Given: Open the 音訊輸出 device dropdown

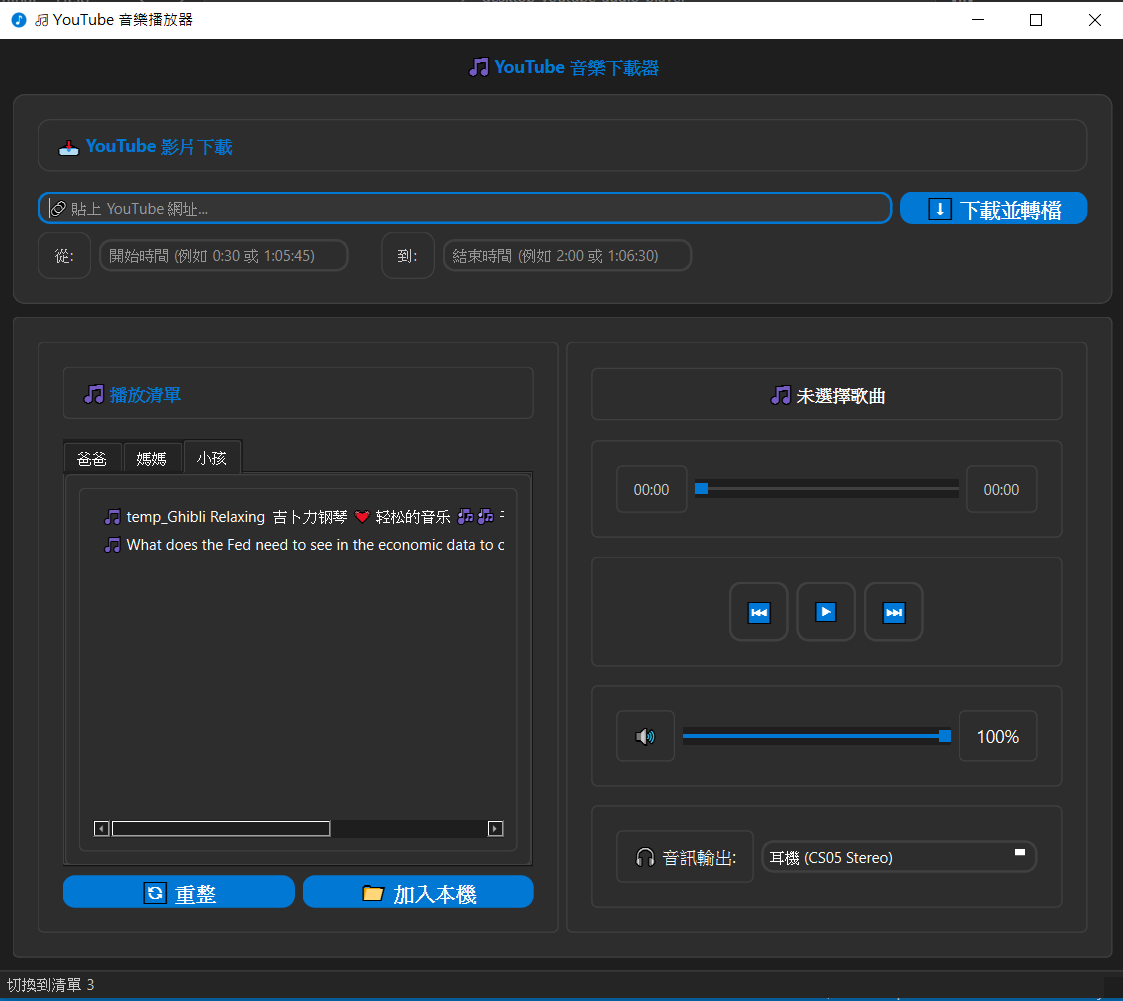Looking at the screenshot, I should tap(898, 857).
